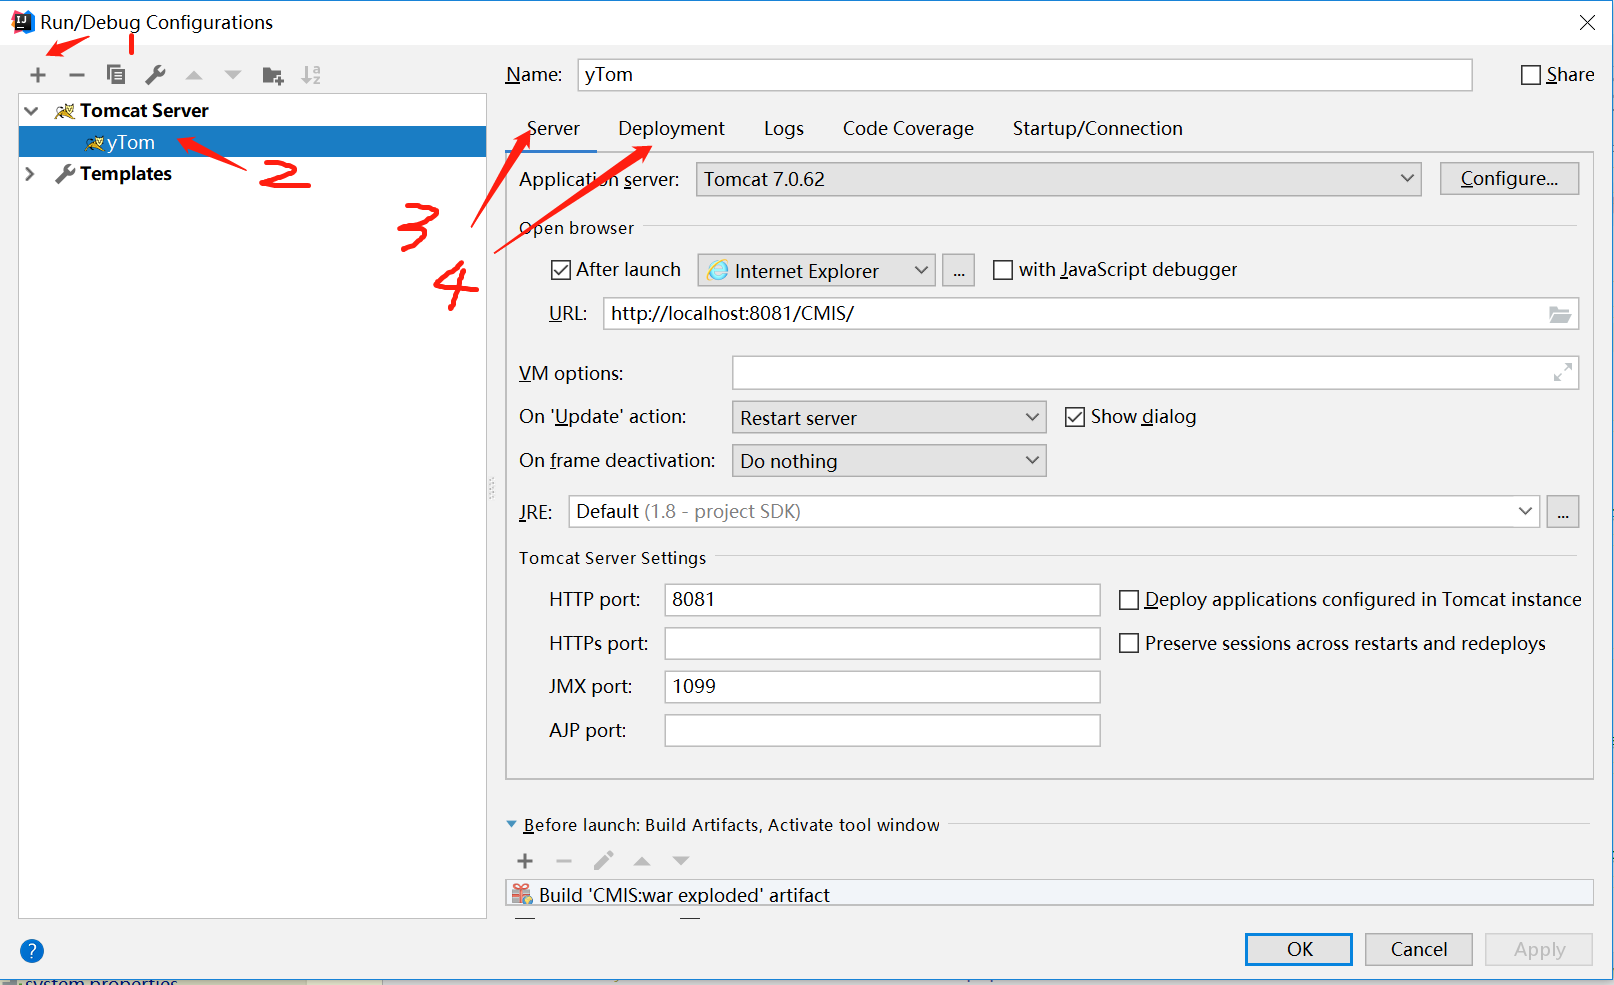Screen dimensions: 1614x985
Task: Open edit defaults wrench icon in toolbar
Action: pos(155,75)
